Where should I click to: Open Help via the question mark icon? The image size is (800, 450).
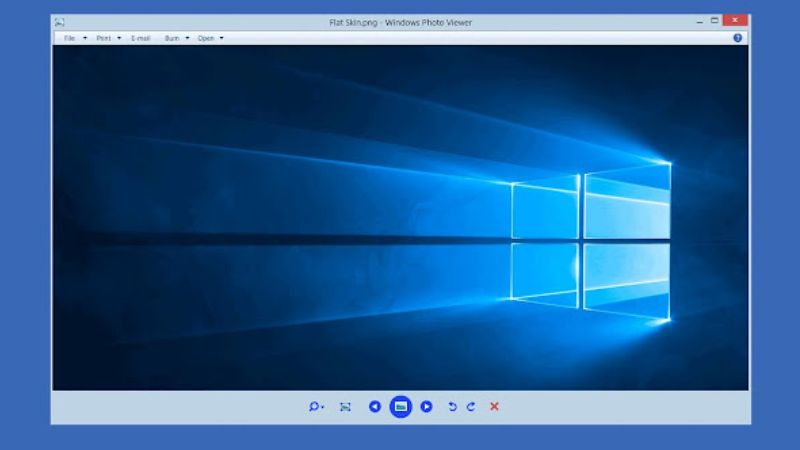[x=738, y=38]
